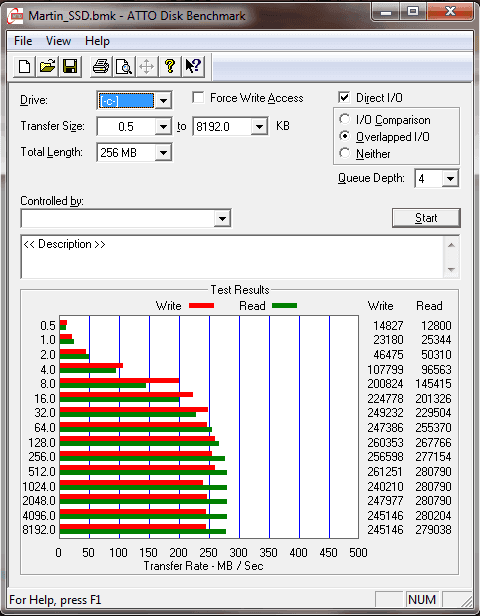This screenshot has height=616, width=480.
Task: Activate context help arrow-question icon
Action: pos(193,66)
